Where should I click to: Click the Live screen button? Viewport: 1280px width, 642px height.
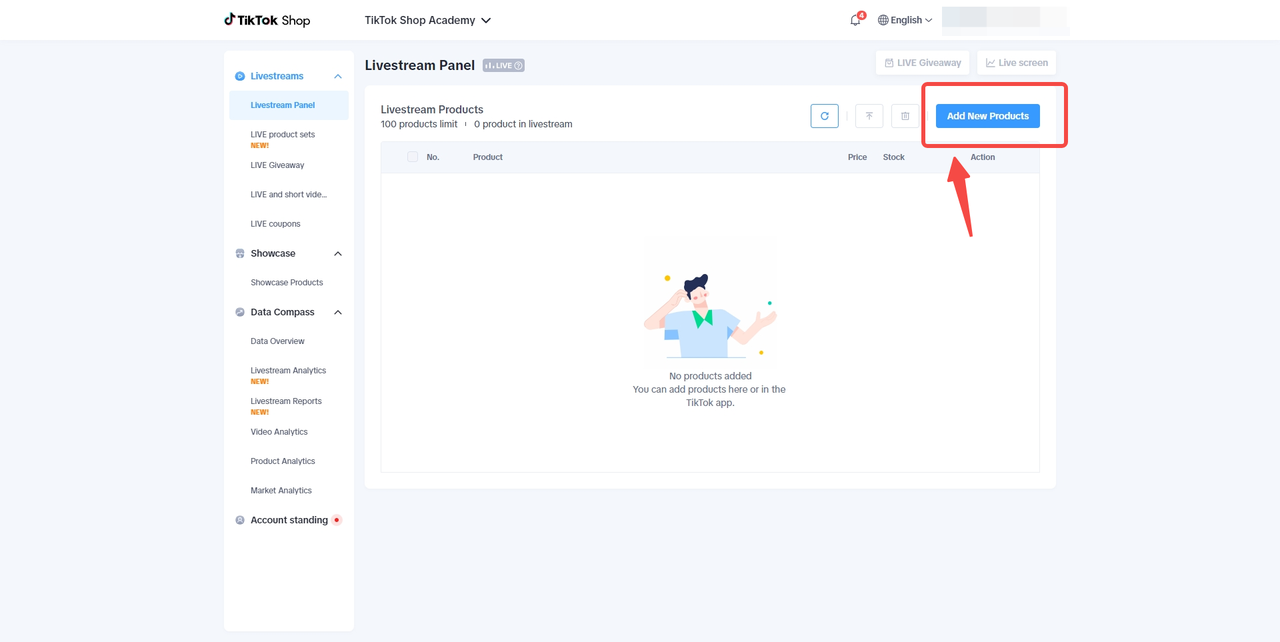(1017, 63)
